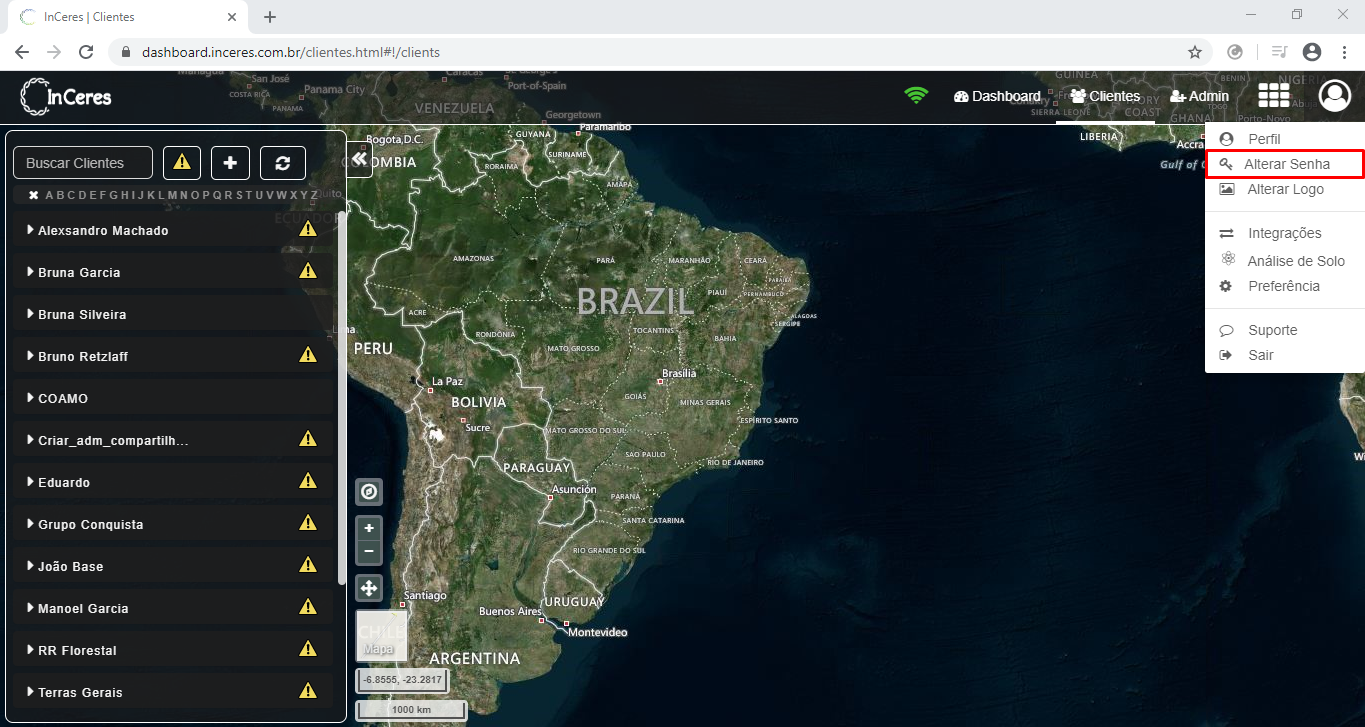This screenshot has width=1365, height=727.
Task: Select Perfil in the user menu
Action: point(1264,139)
